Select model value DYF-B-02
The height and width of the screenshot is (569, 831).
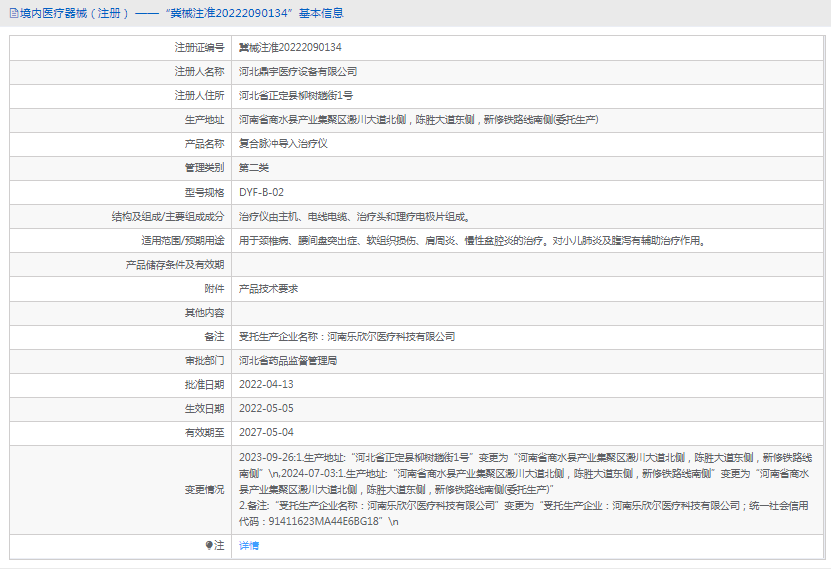(x=261, y=192)
